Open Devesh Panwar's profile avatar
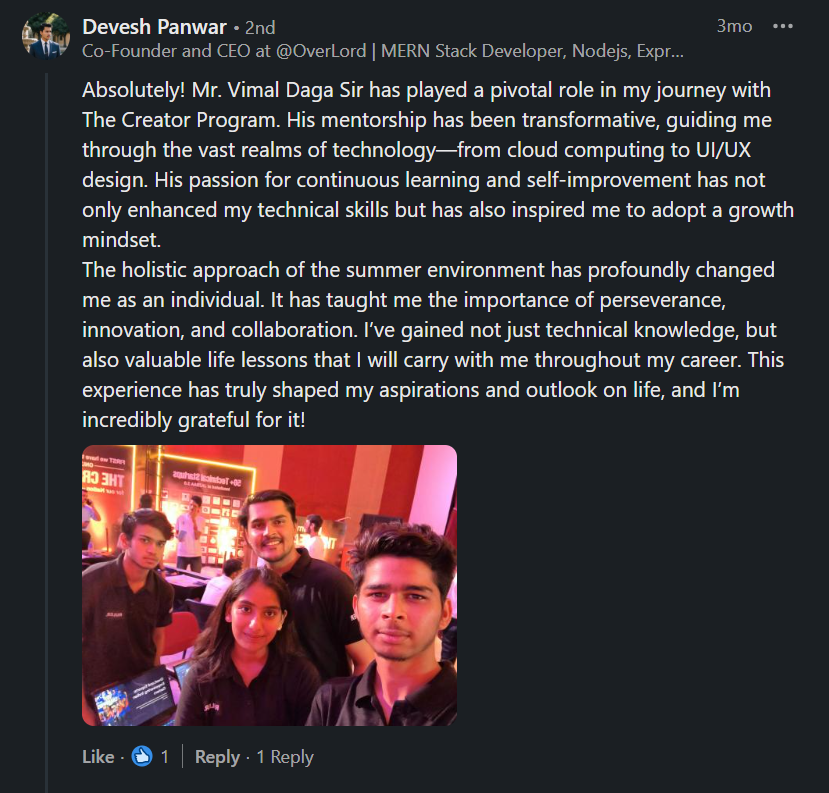829x793 pixels. click(45, 37)
